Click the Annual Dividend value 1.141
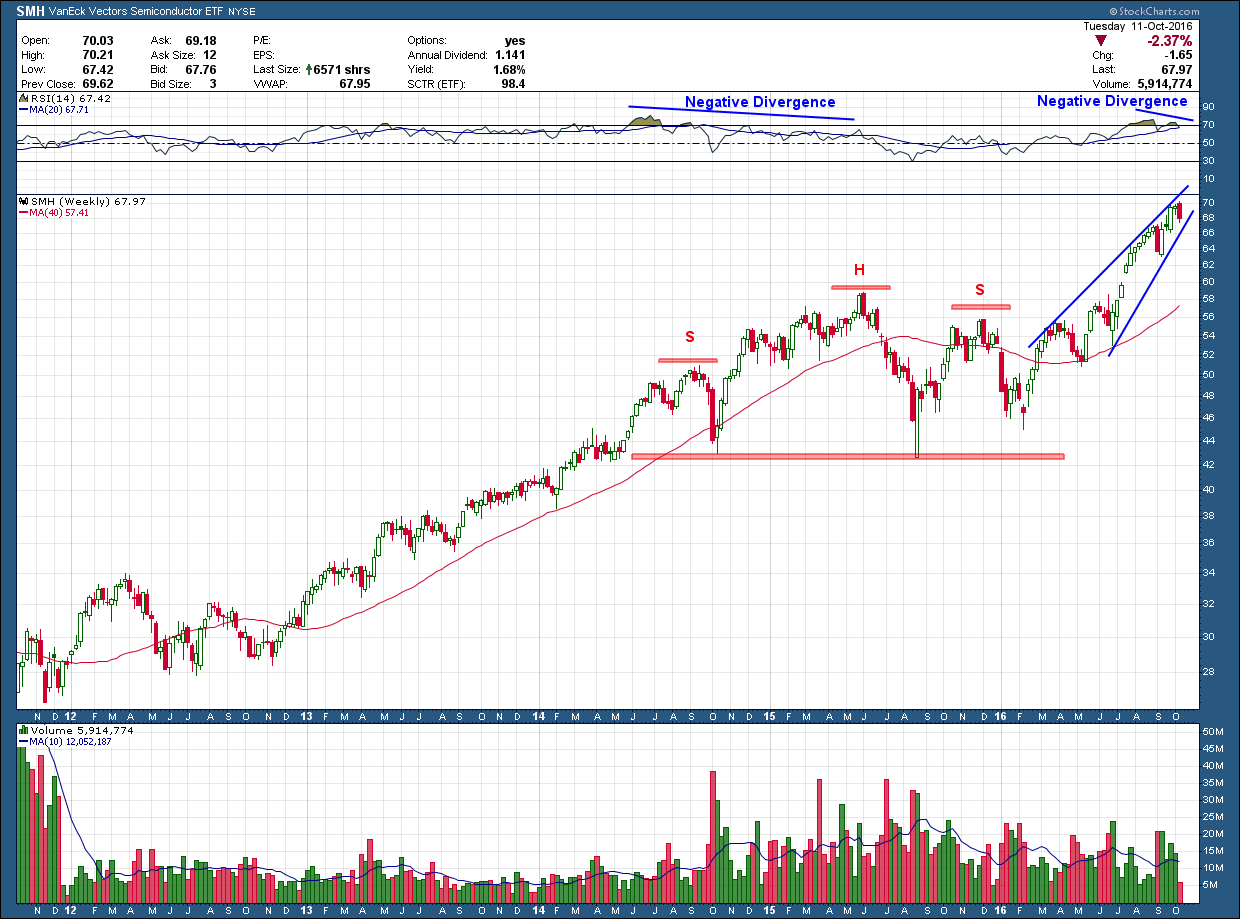This screenshot has height=919, width=1240. coord(509,55)
